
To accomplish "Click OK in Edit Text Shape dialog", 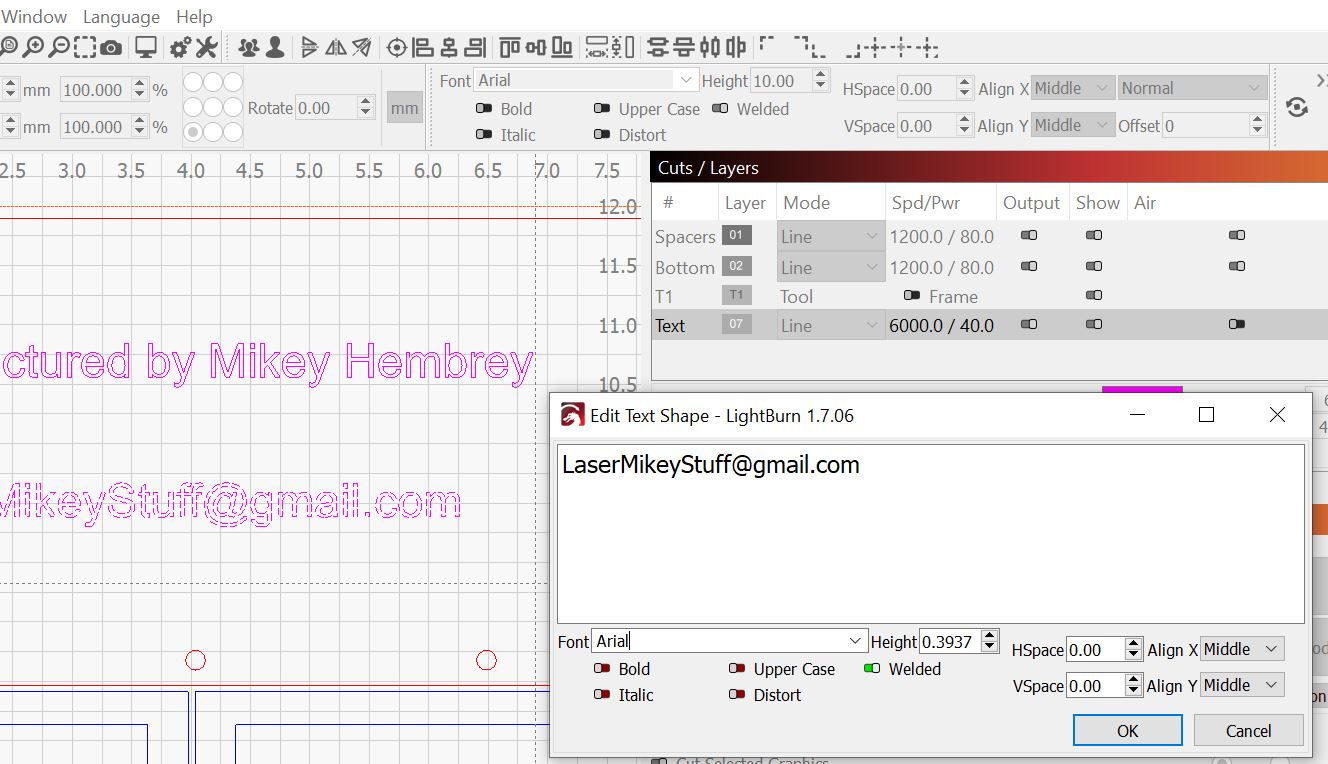I will click(x=1128, y=730).
